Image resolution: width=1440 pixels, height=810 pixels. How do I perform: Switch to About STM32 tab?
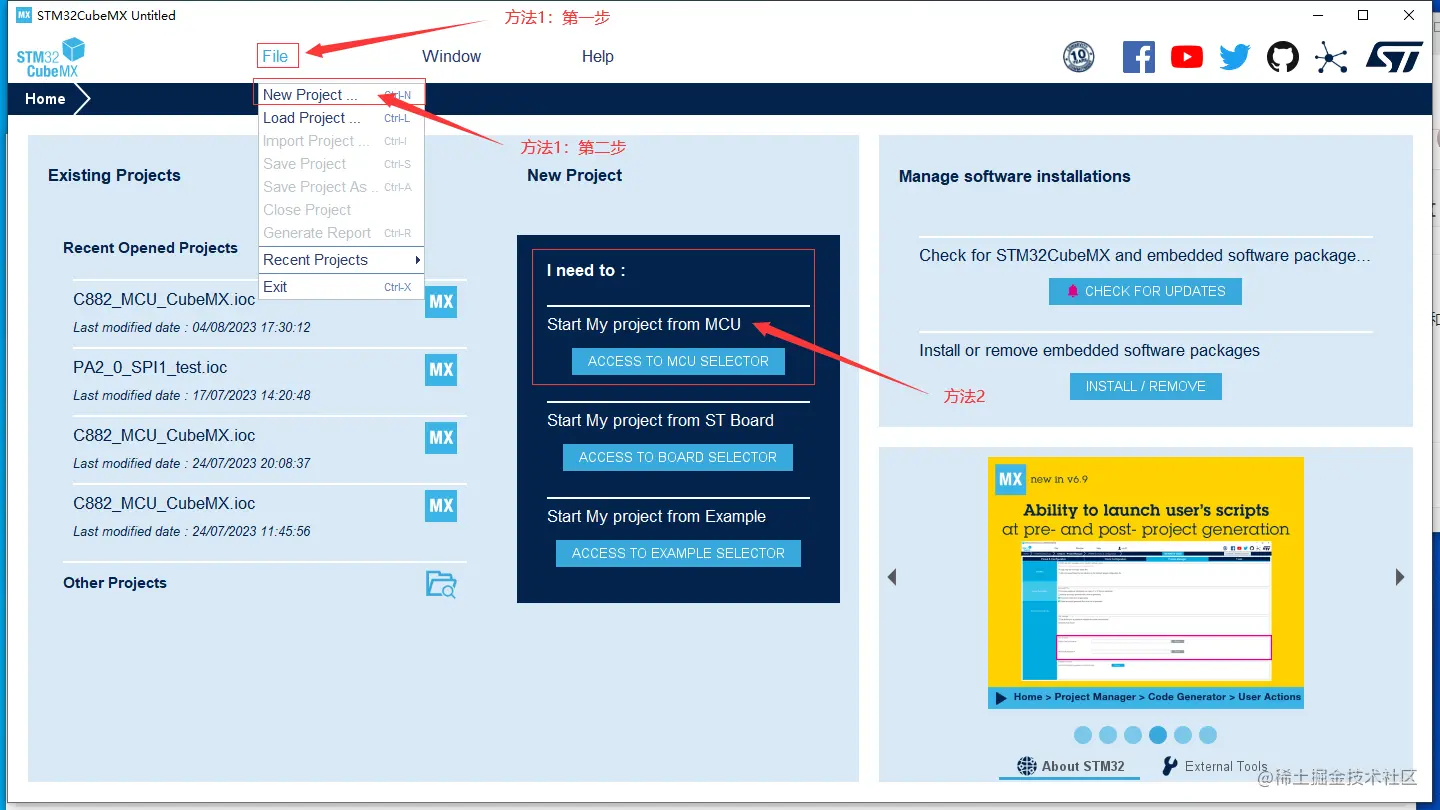pos(1071,767)
